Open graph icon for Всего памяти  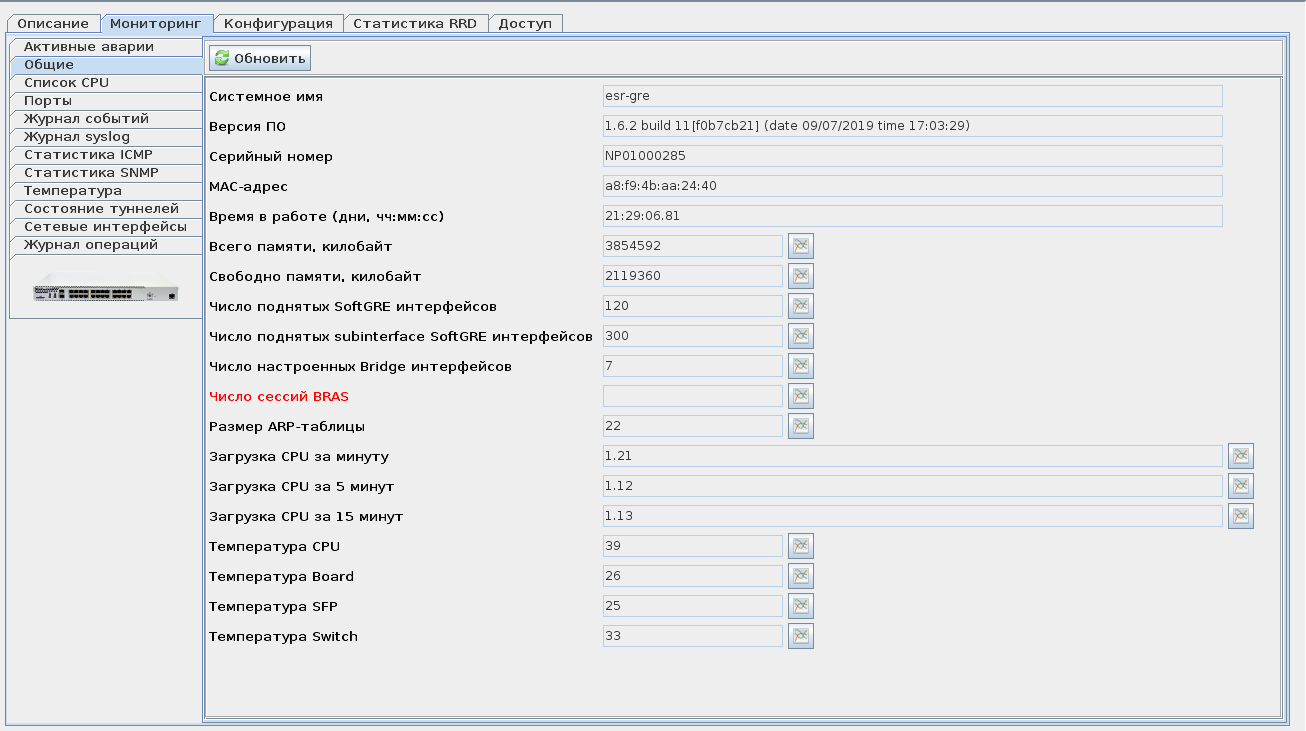pos(800,246)
